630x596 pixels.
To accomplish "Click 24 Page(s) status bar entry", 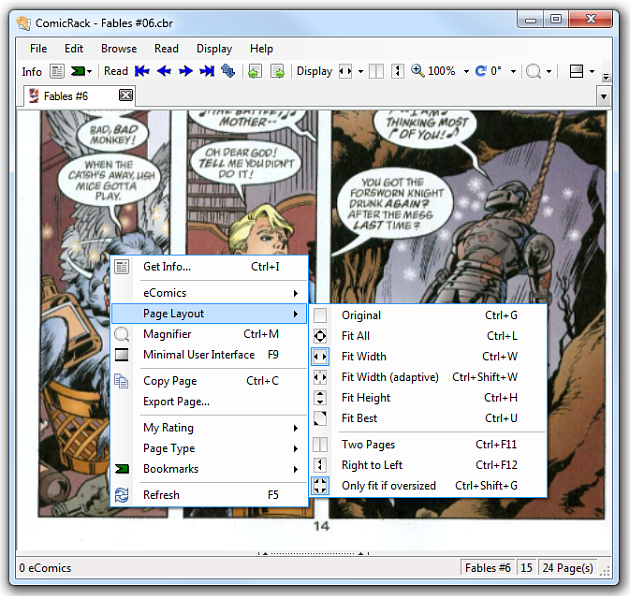I will point(567,568).
